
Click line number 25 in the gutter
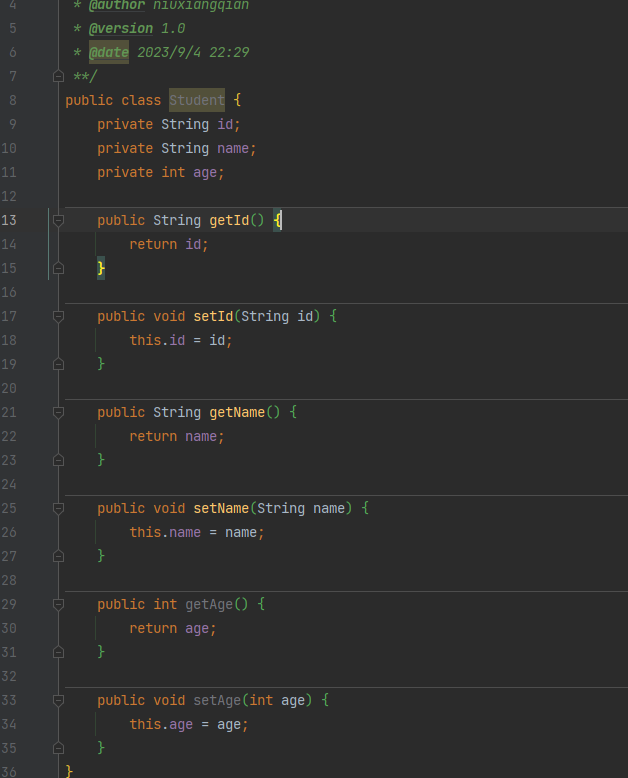point(9,508)
